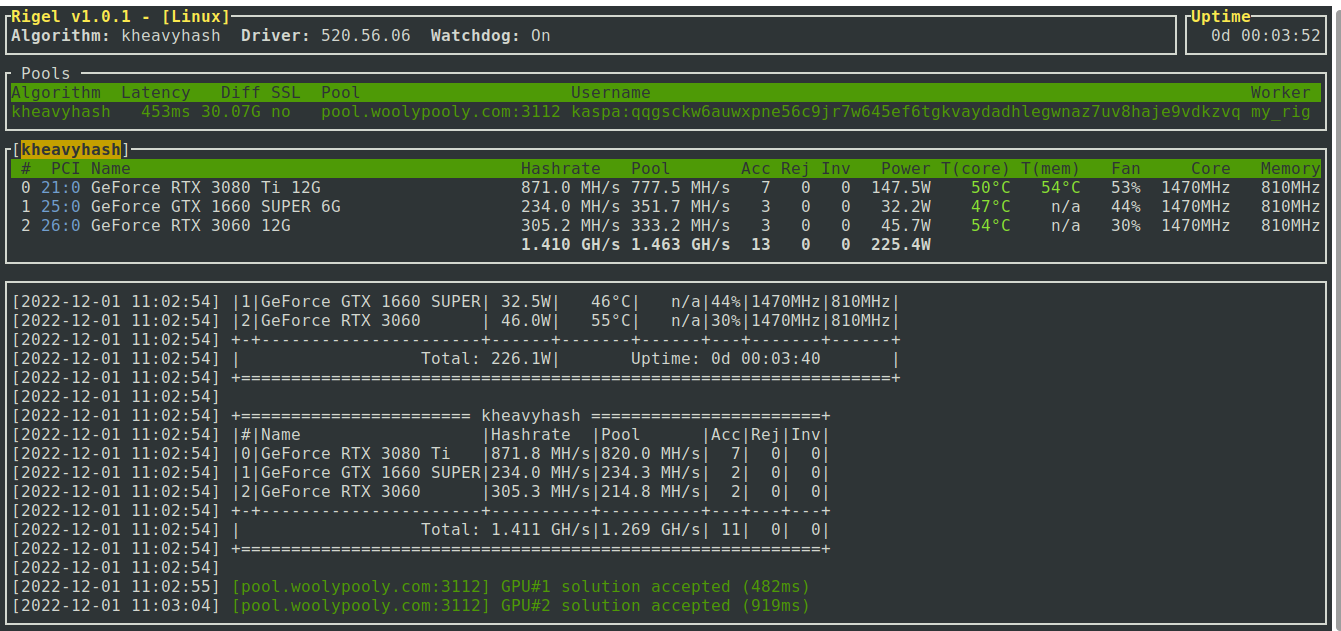Click the Hashrate column header in GPU table

click(561, 168)
